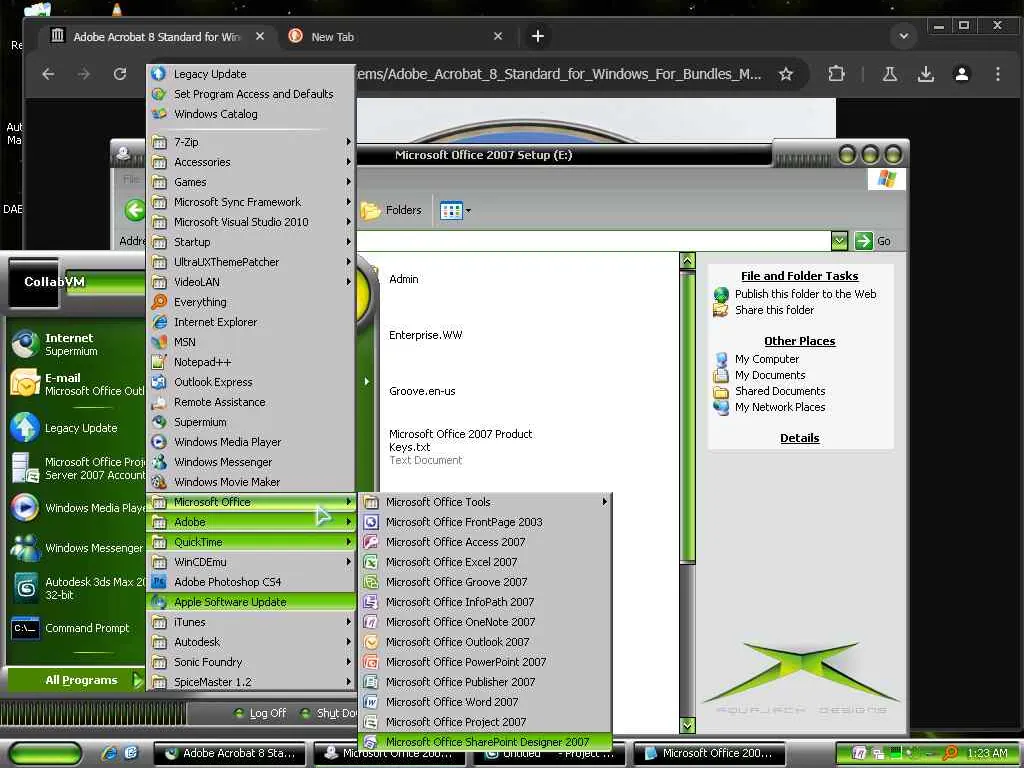Open Internet Explorer icon in programs list

point(159,322)
